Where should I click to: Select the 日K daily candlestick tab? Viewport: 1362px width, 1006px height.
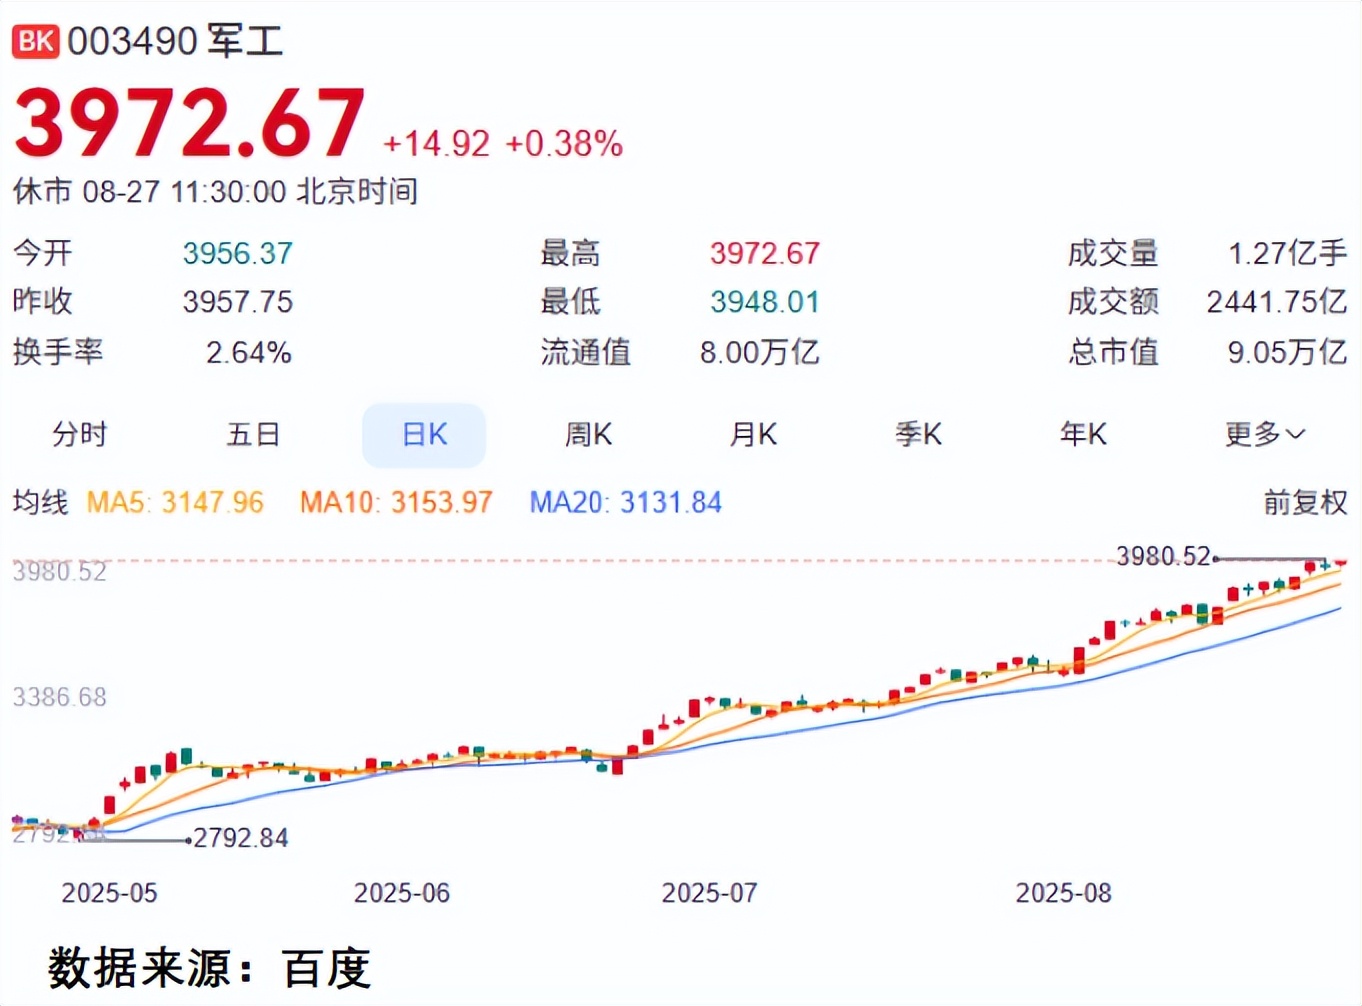click(424, 435)
